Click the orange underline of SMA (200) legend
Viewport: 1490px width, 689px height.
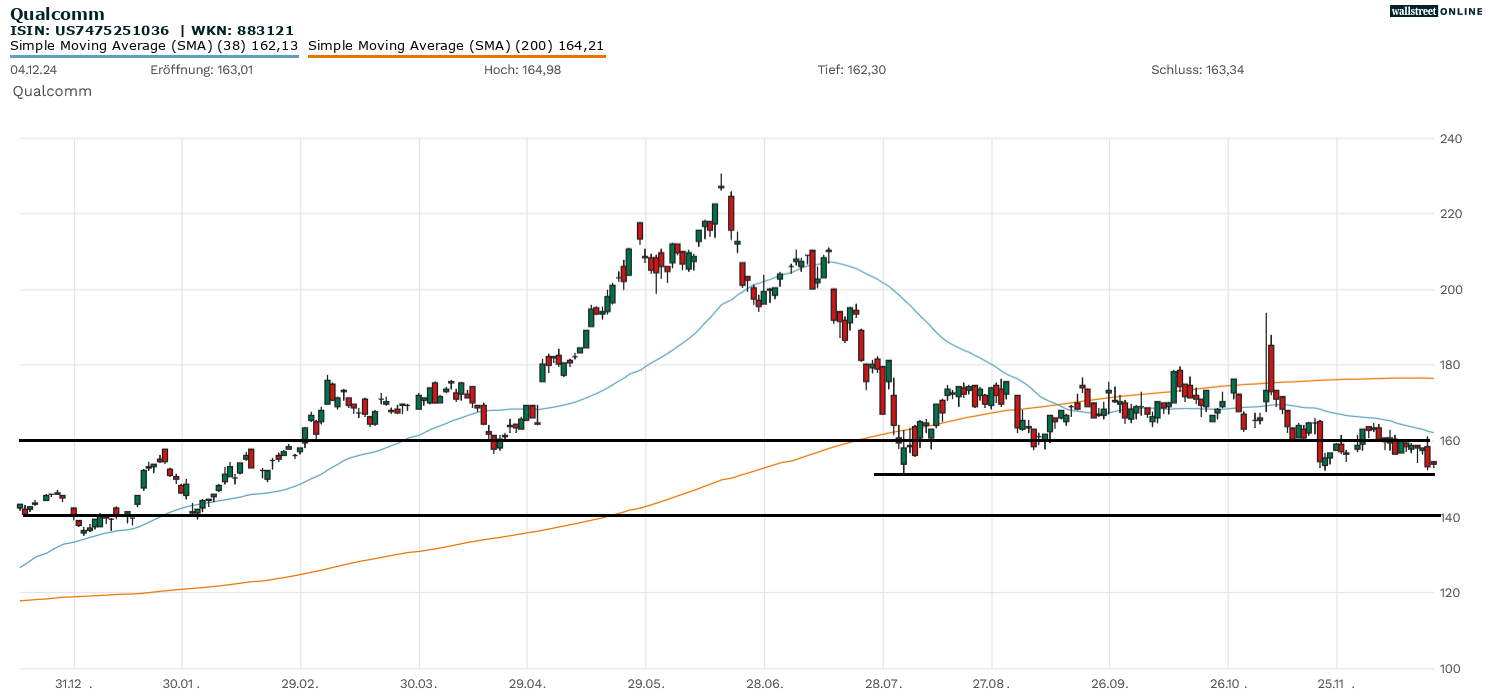(456, 56)
